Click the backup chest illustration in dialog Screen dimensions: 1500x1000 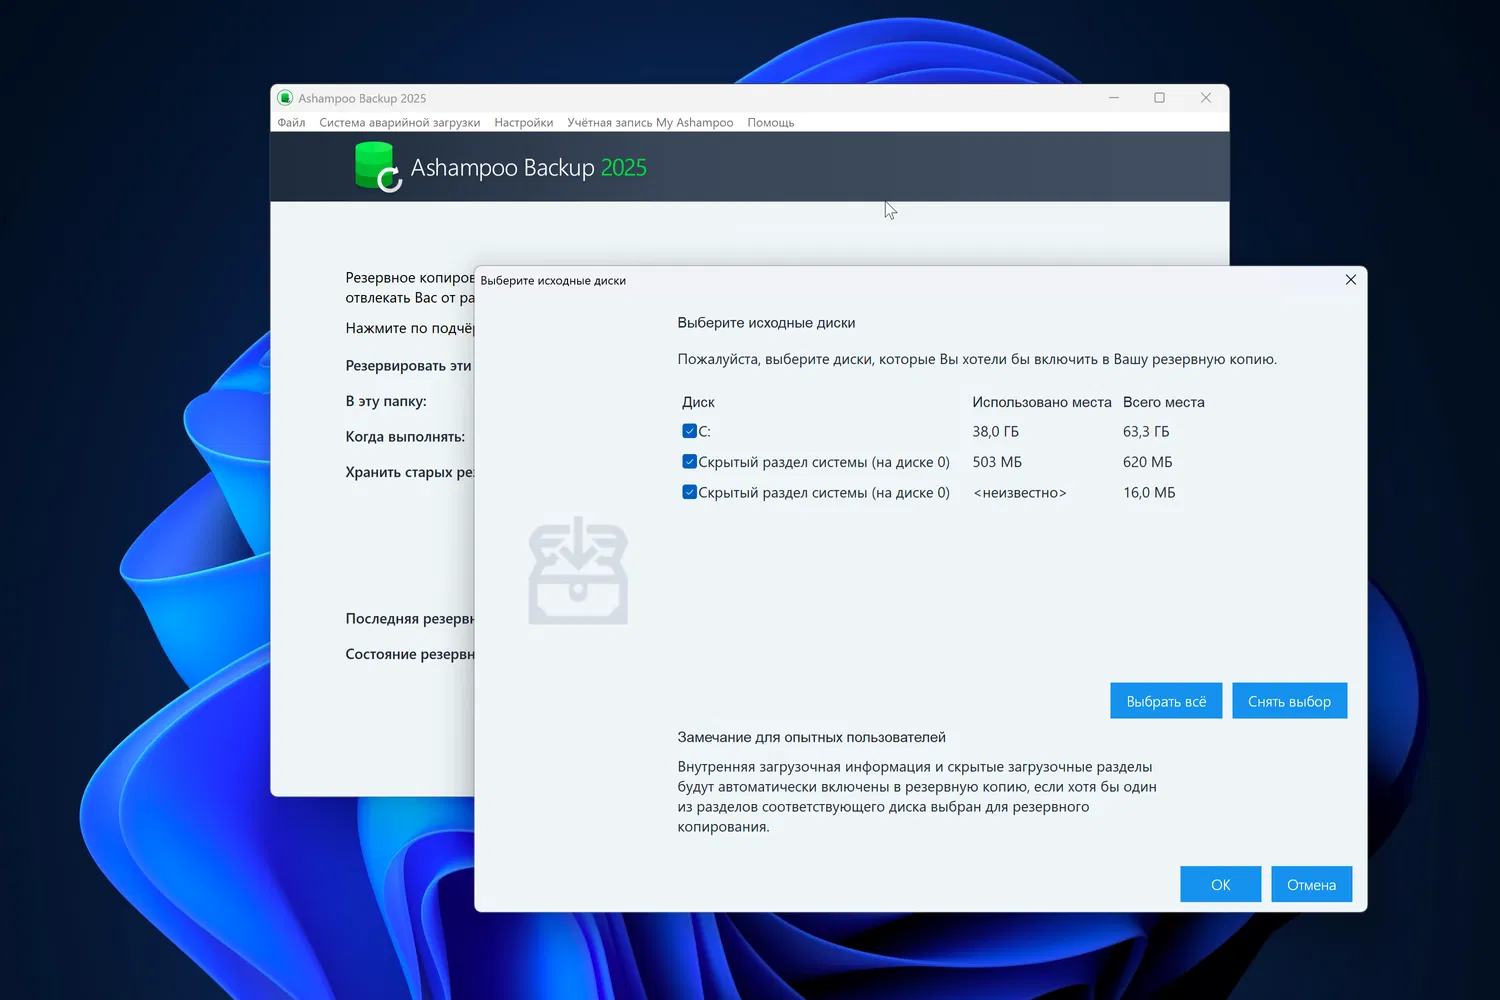click(x=578, y=571)
